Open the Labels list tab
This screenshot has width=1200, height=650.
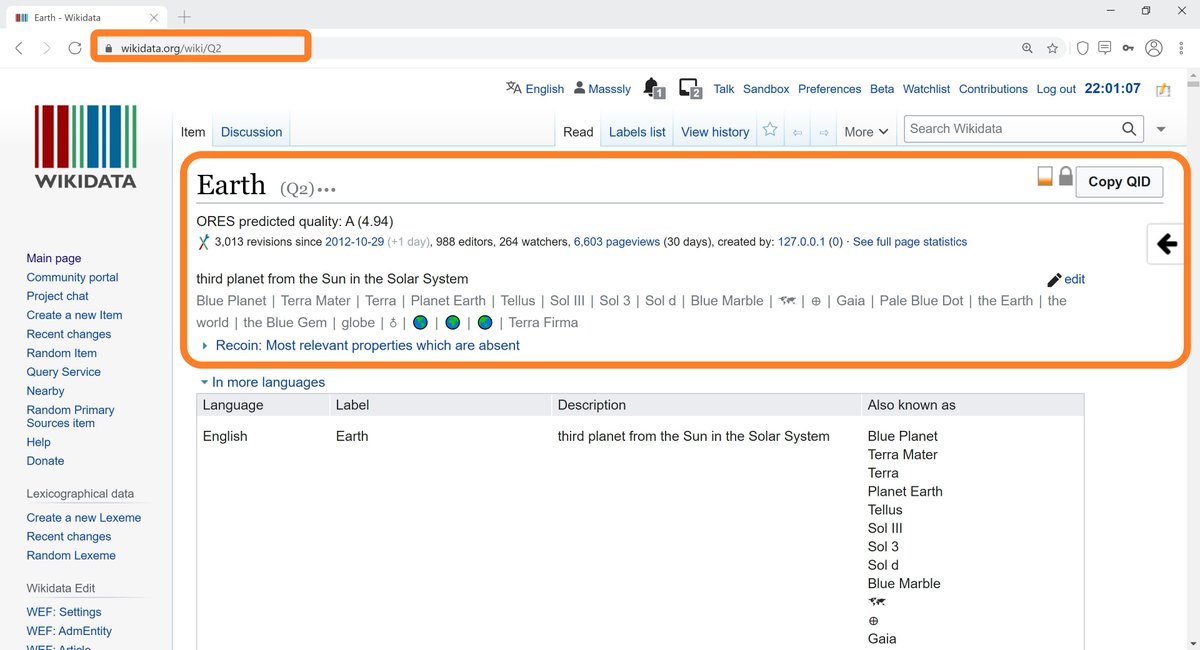click(x=637, y=132)
